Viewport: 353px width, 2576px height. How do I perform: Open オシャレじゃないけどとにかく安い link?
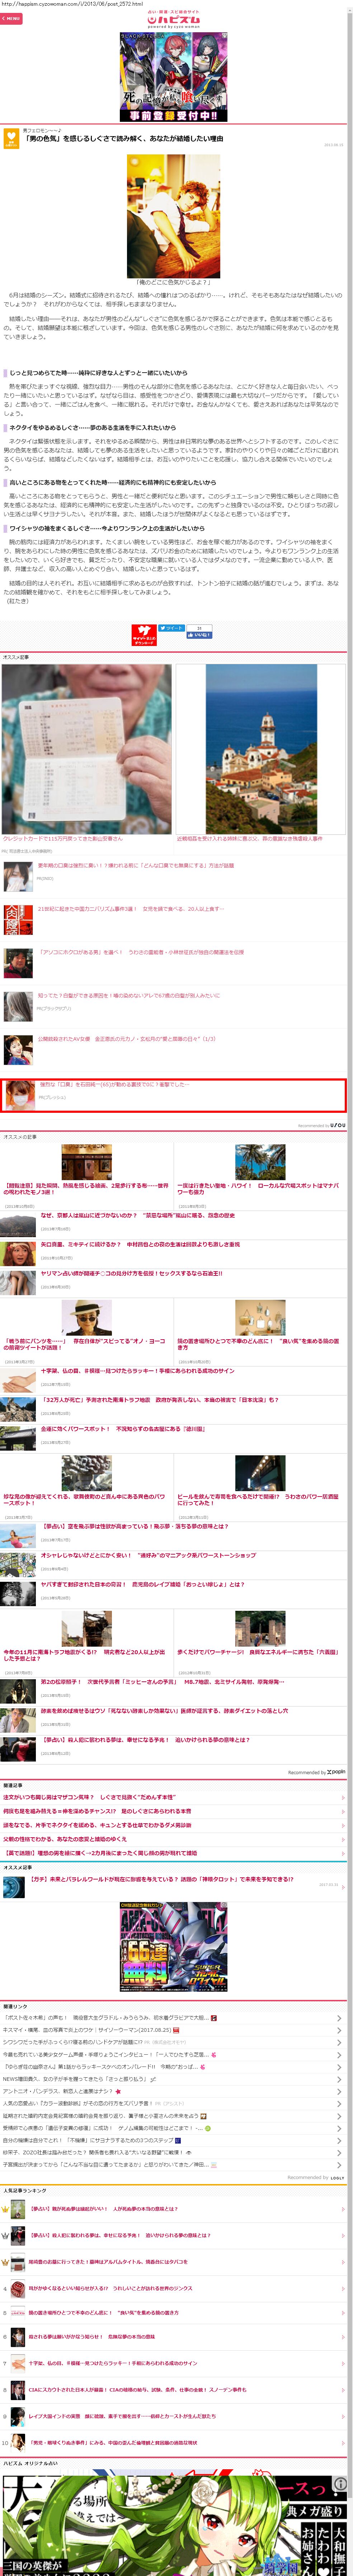click(148, 1555)
